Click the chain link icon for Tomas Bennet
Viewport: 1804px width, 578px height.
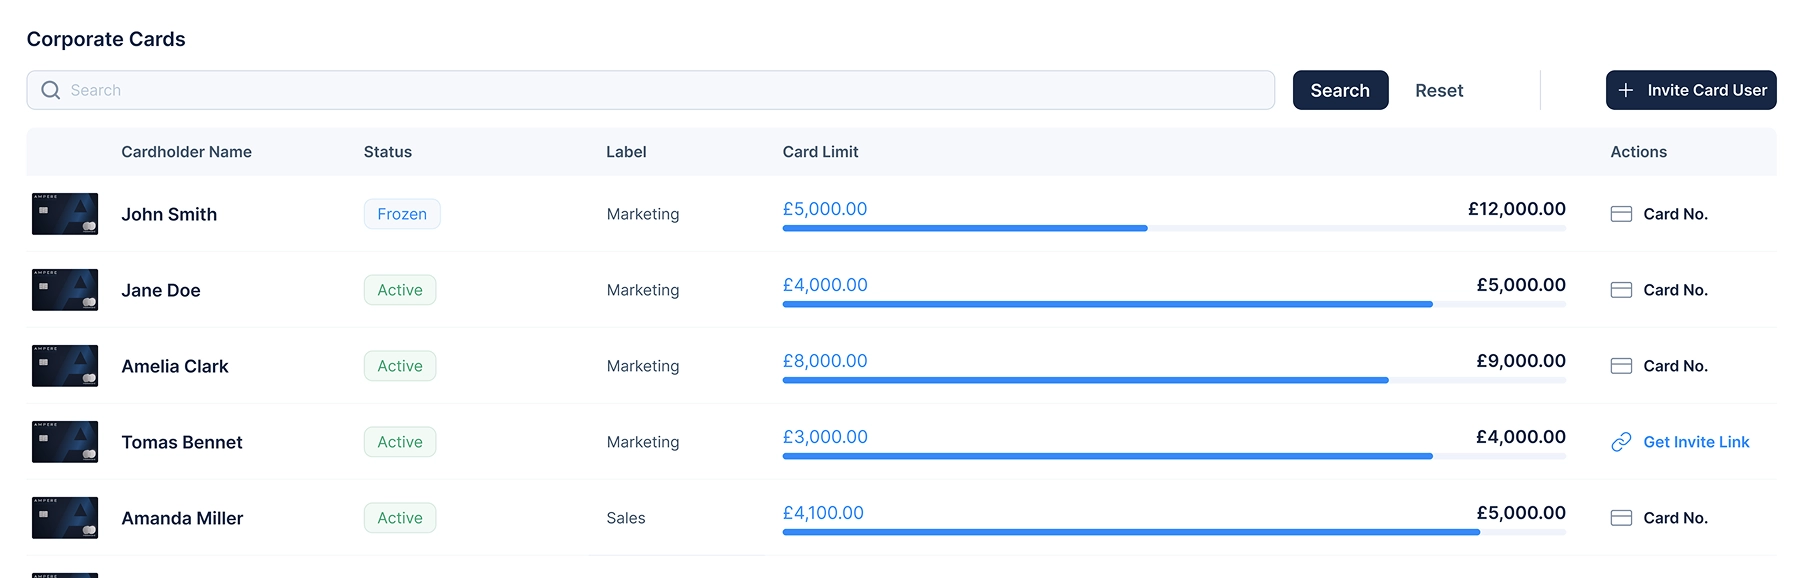click(x=1621, y=442)
